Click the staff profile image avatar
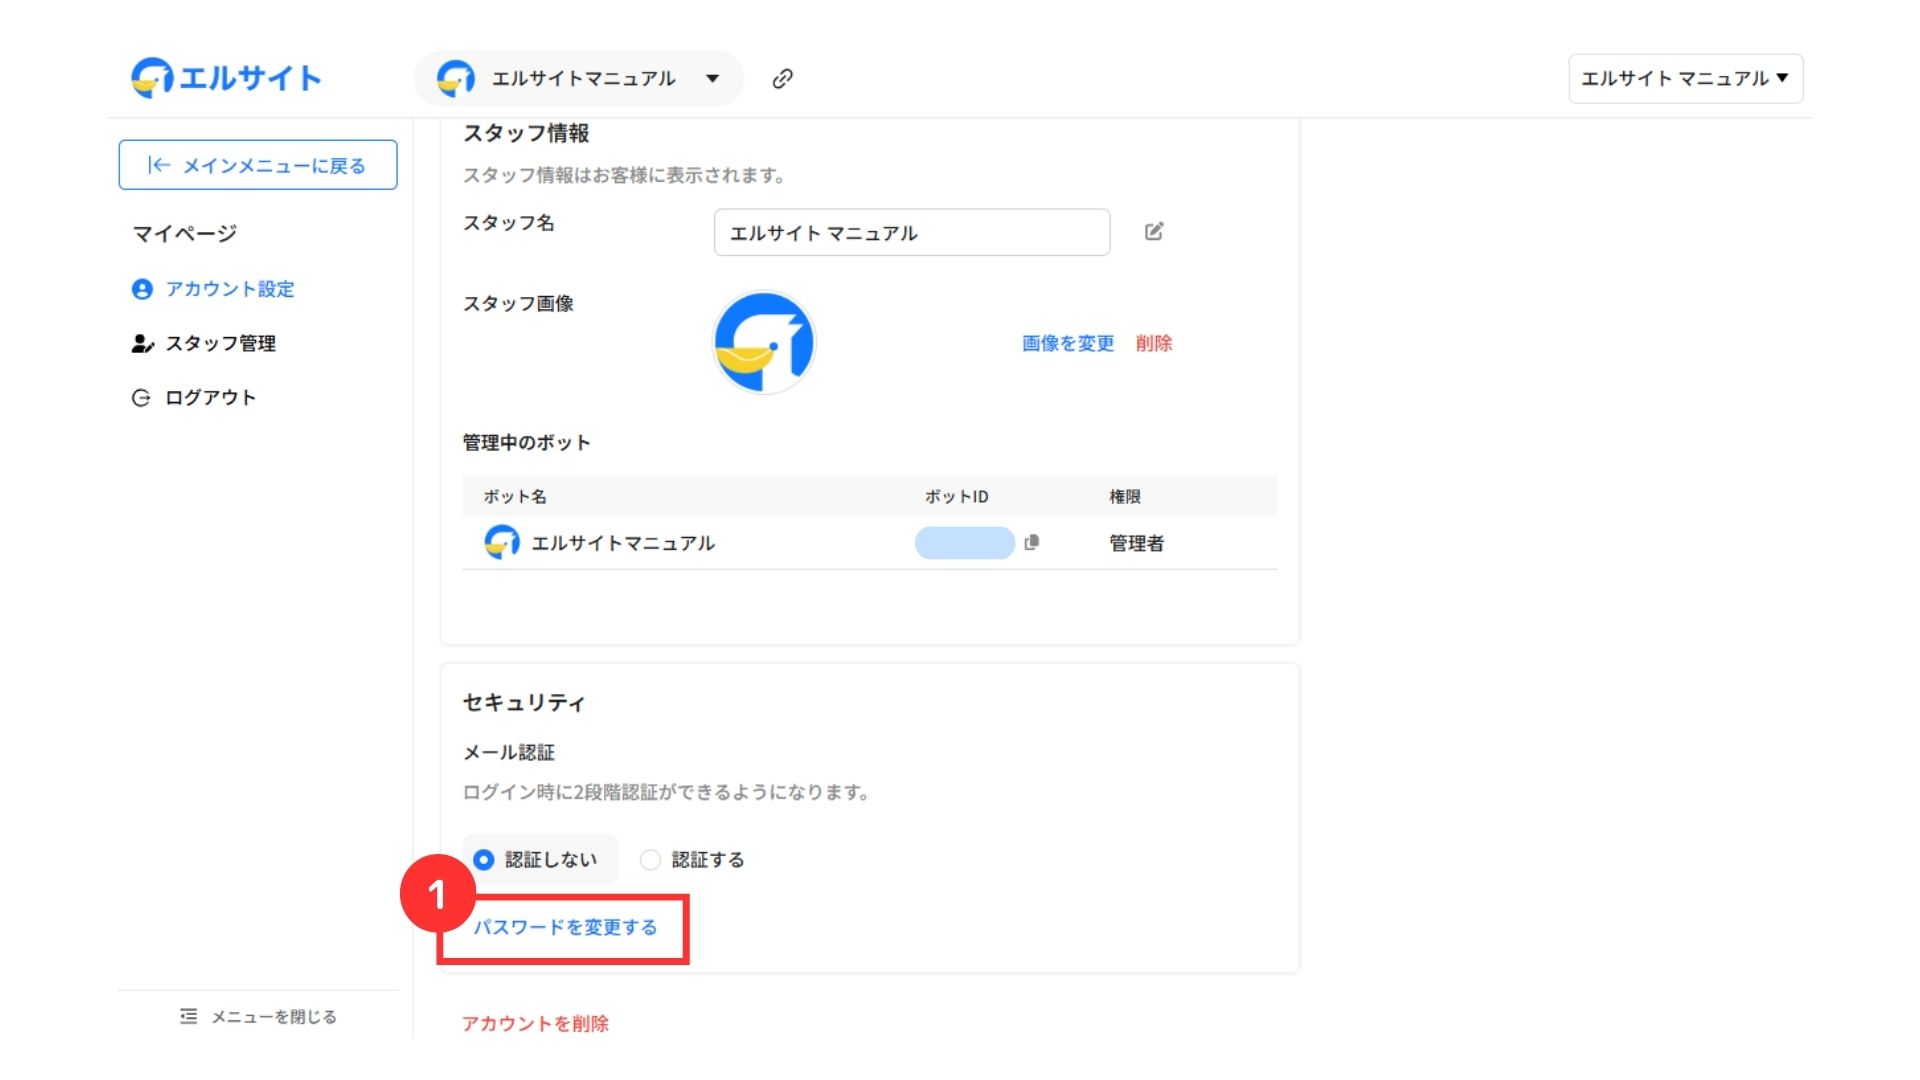 [764, 343]
